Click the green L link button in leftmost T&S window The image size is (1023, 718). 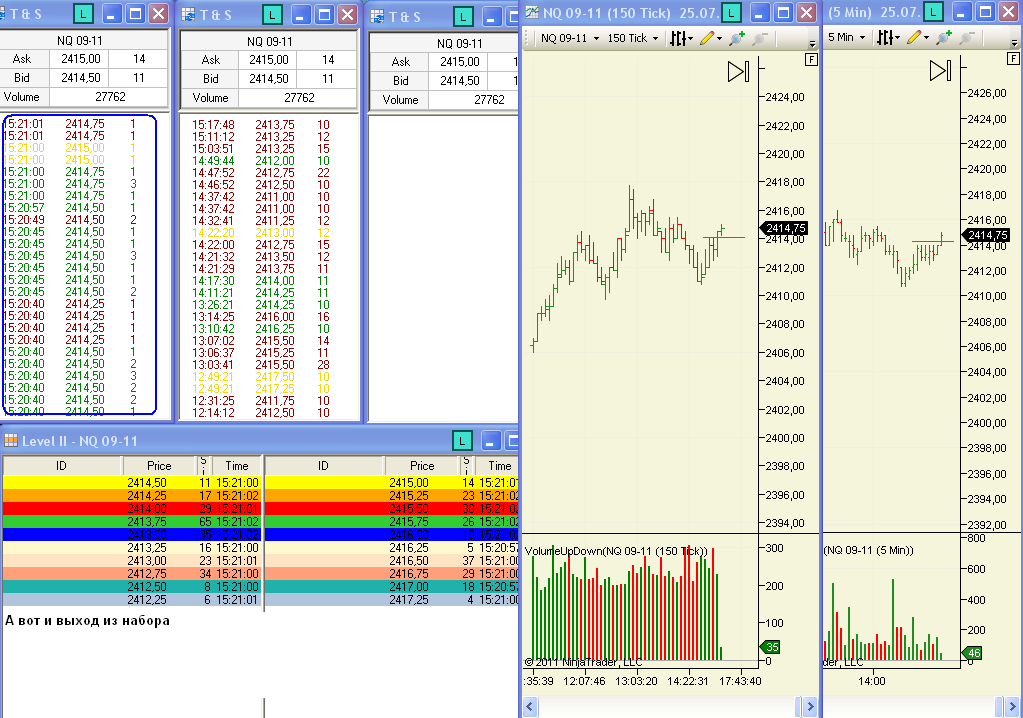[x=84, y=13]
